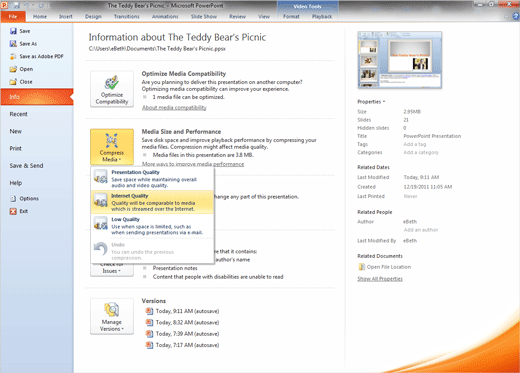Click the Help question mark icon

516,16
